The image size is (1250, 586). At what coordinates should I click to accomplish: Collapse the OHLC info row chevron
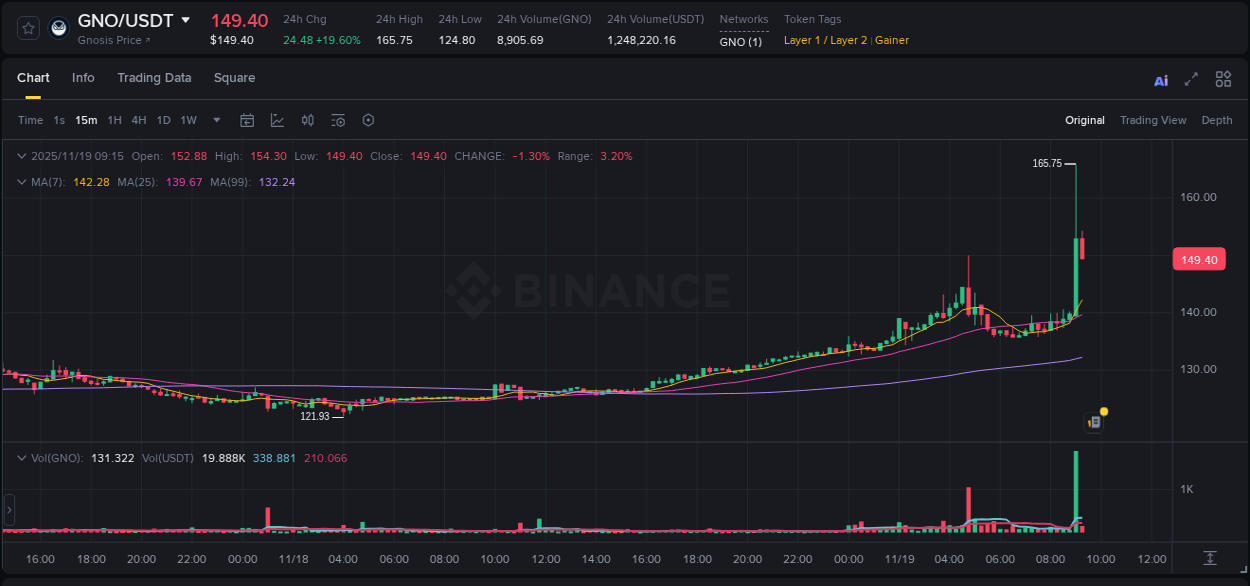[x=21, y=156]
